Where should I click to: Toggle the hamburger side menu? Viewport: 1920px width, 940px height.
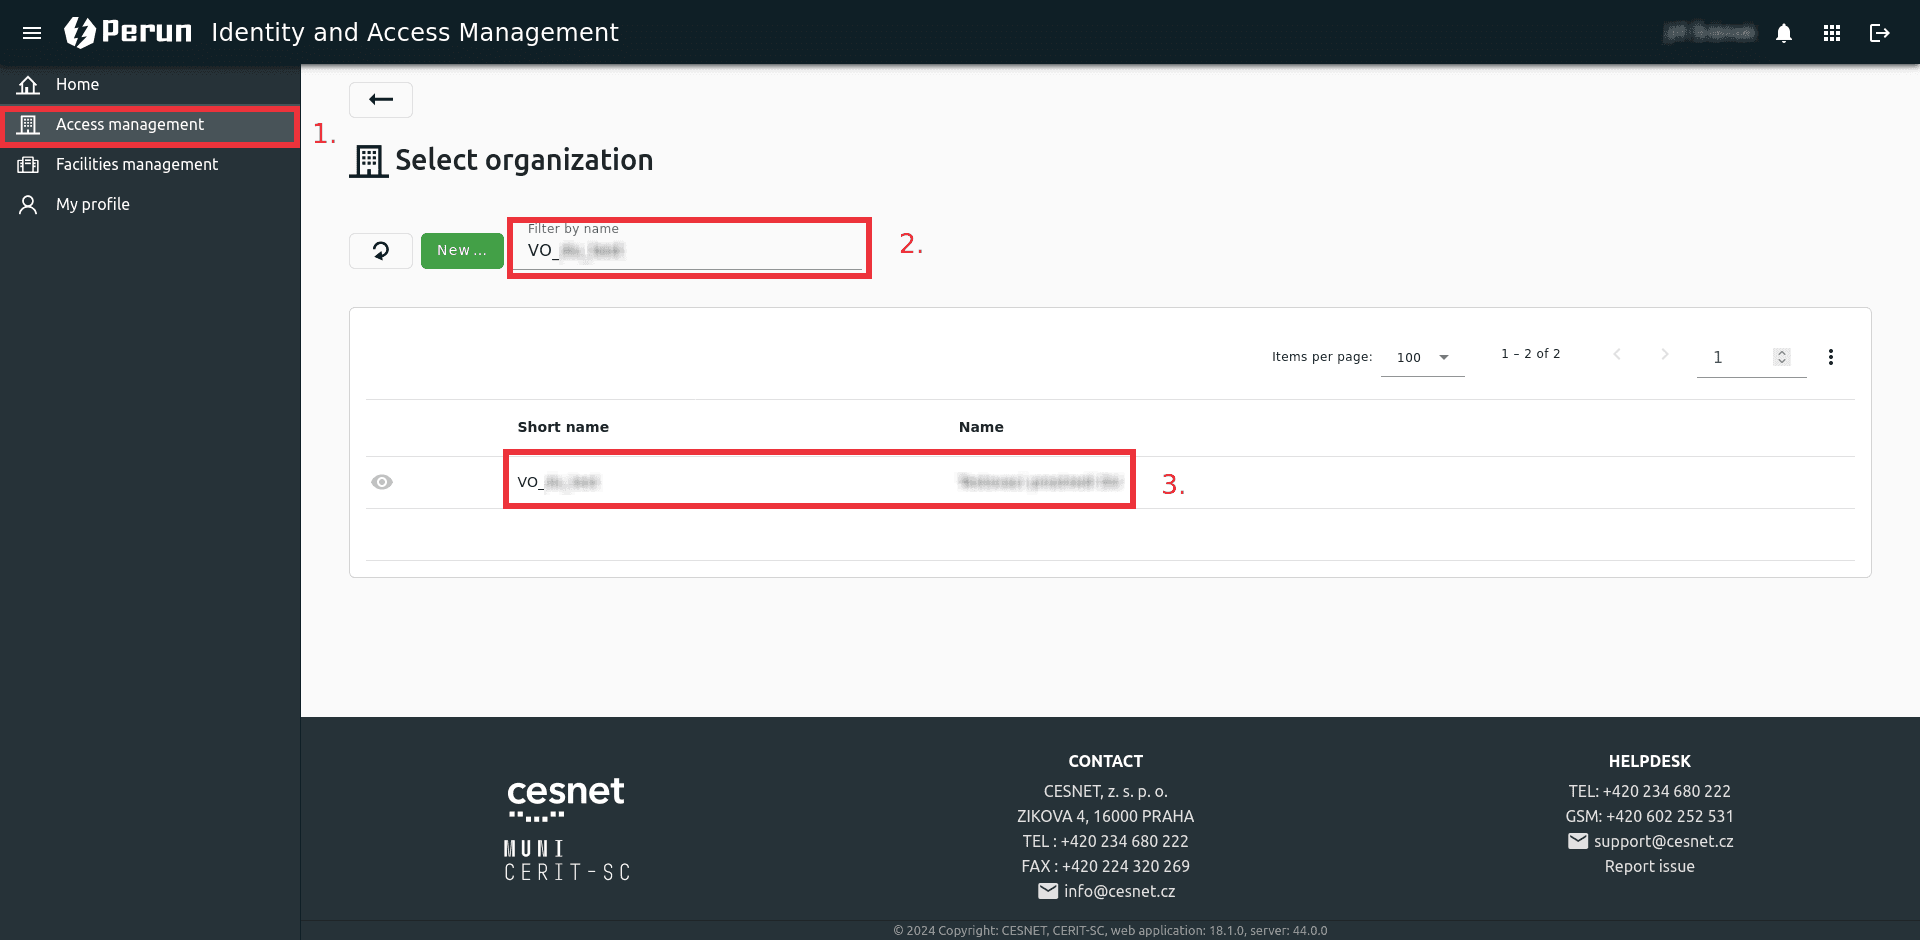point(32,33)
